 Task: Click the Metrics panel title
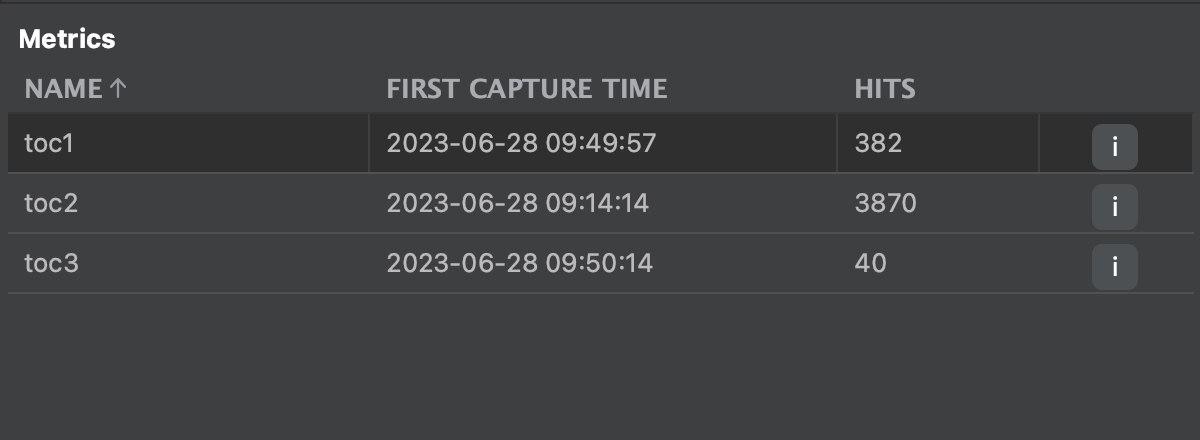67,40
